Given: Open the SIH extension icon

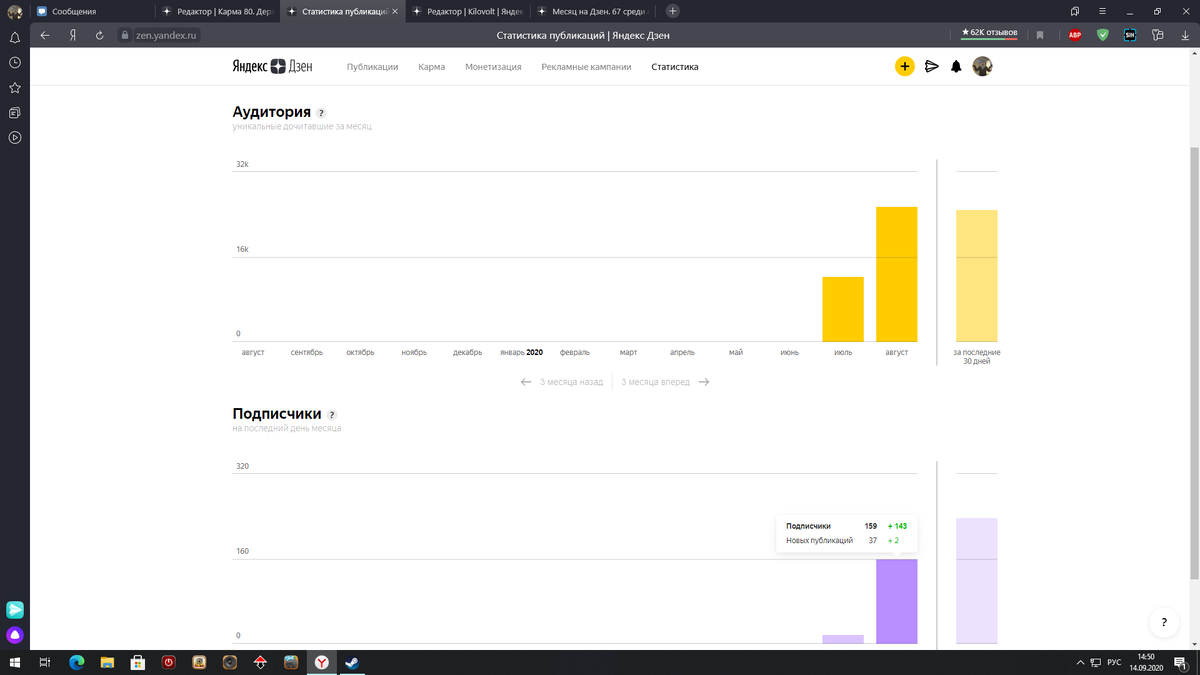Looking at the screenshot, I should tap(1130, 35).
